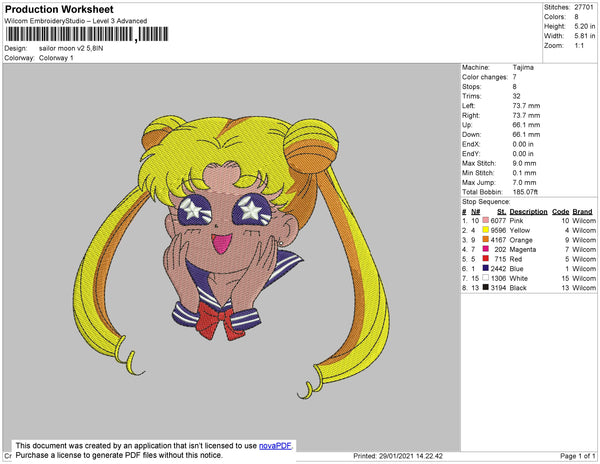
Task: Click the 'Production Worksheet' heading
Action: [59, 9]
